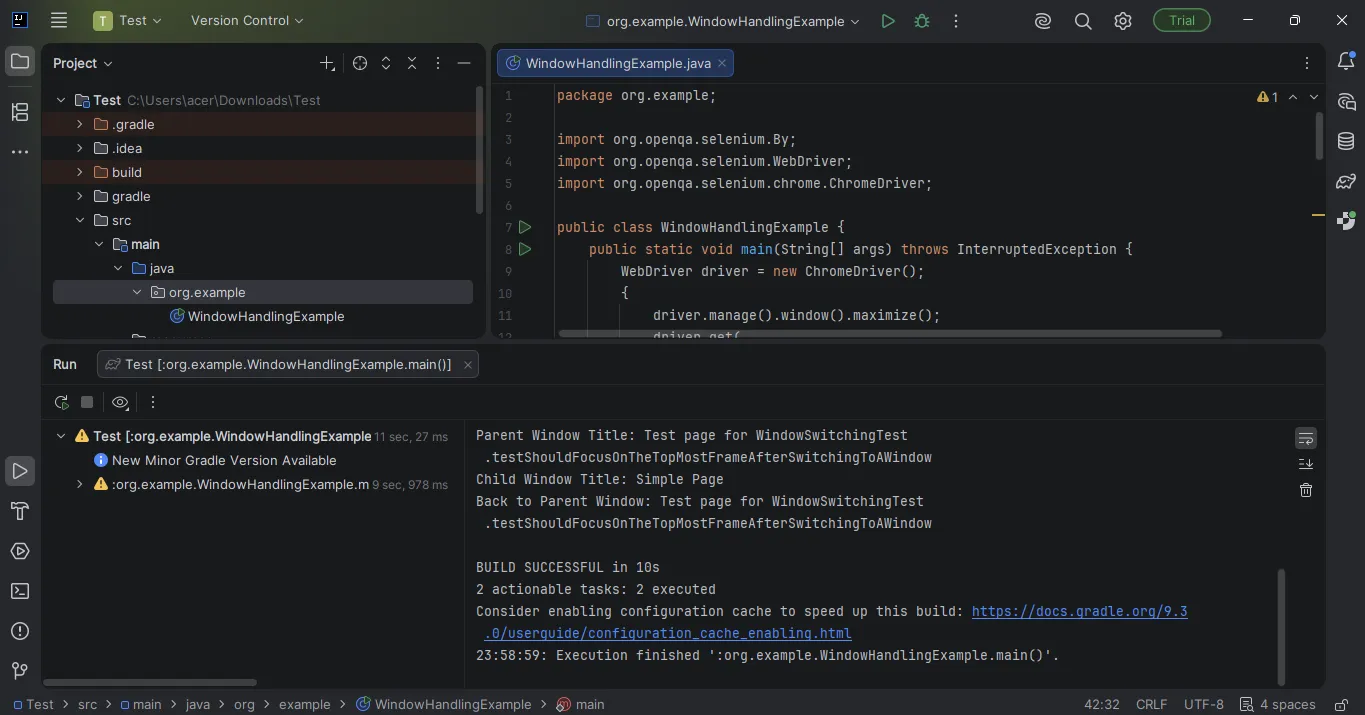This screenshot has width=1365, height=715.
Task: Toggle the eye view options in Run
Action: [x=120, y=402]
